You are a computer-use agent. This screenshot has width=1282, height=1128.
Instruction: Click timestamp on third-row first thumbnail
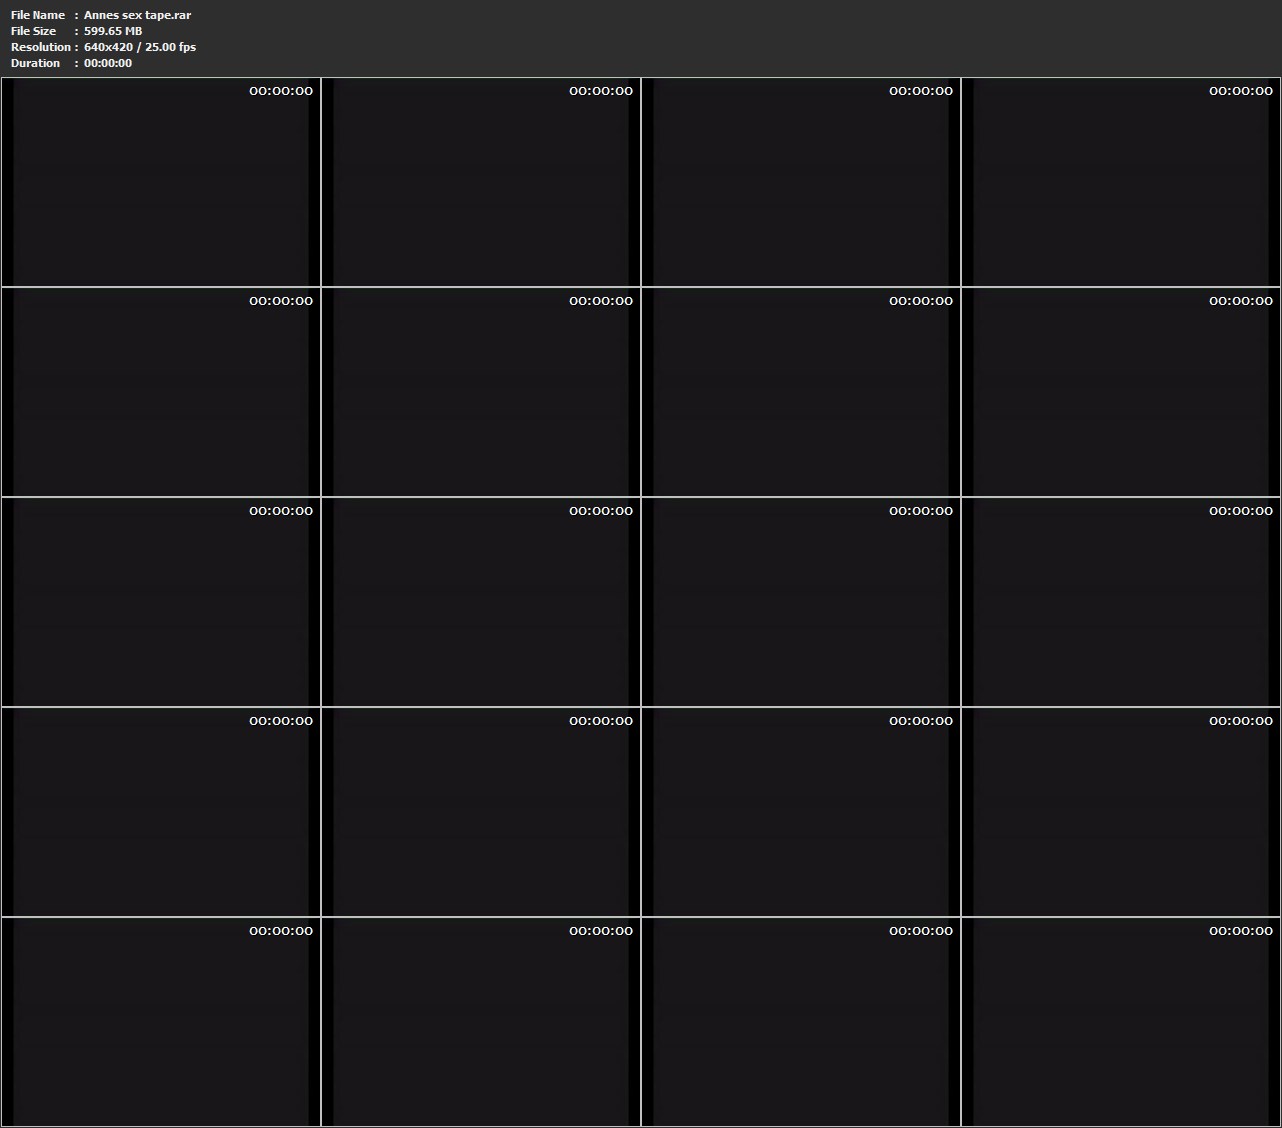[281, 511]
